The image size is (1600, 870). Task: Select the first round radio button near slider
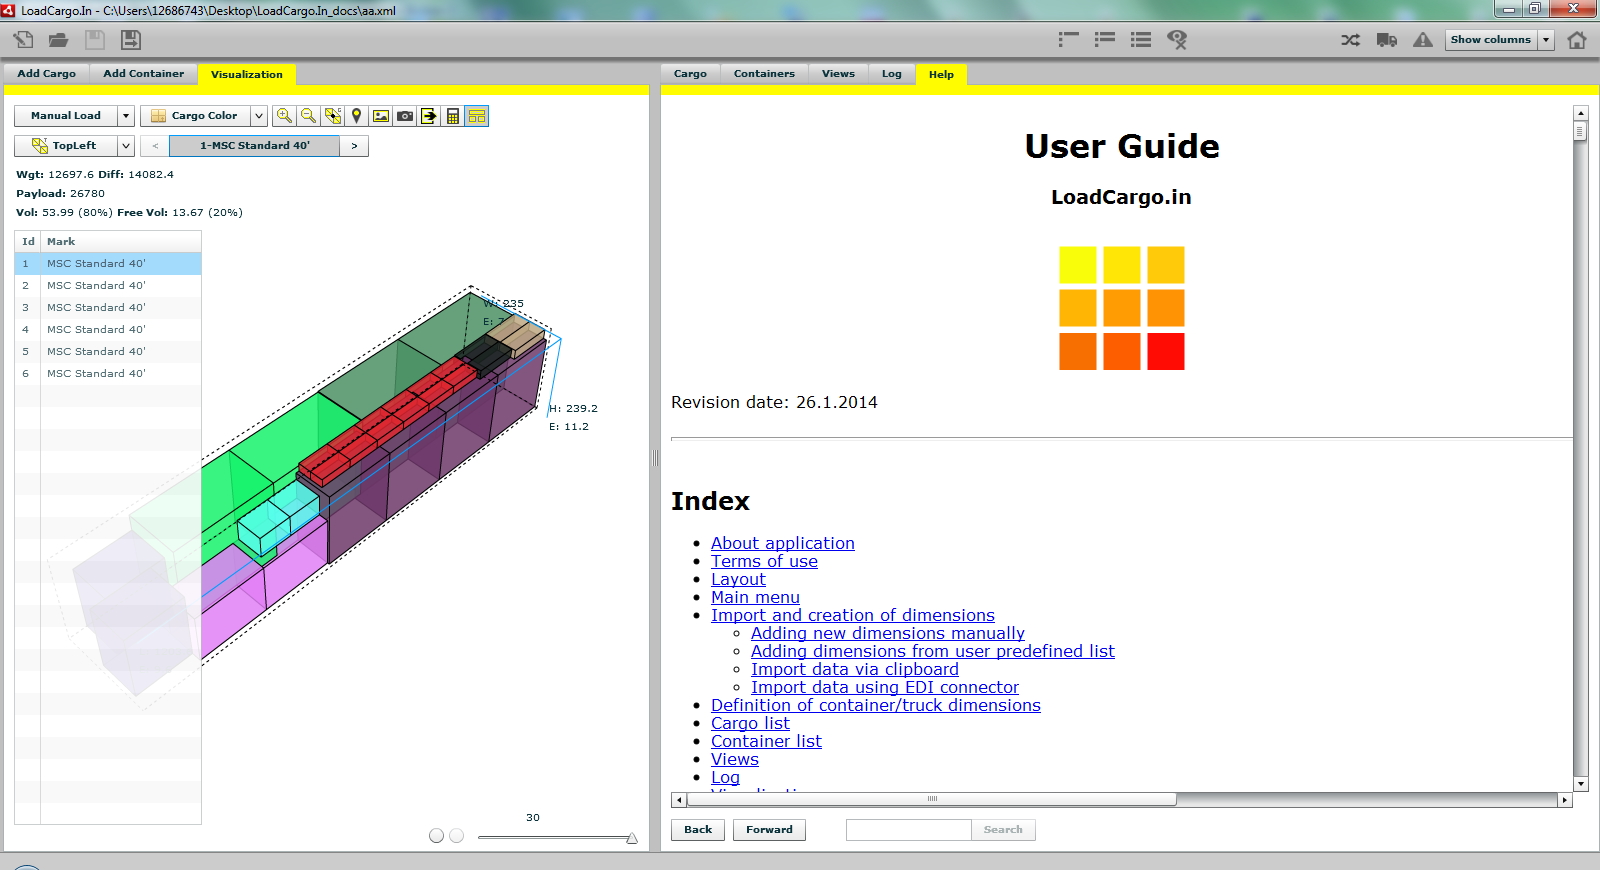point(436,836)
